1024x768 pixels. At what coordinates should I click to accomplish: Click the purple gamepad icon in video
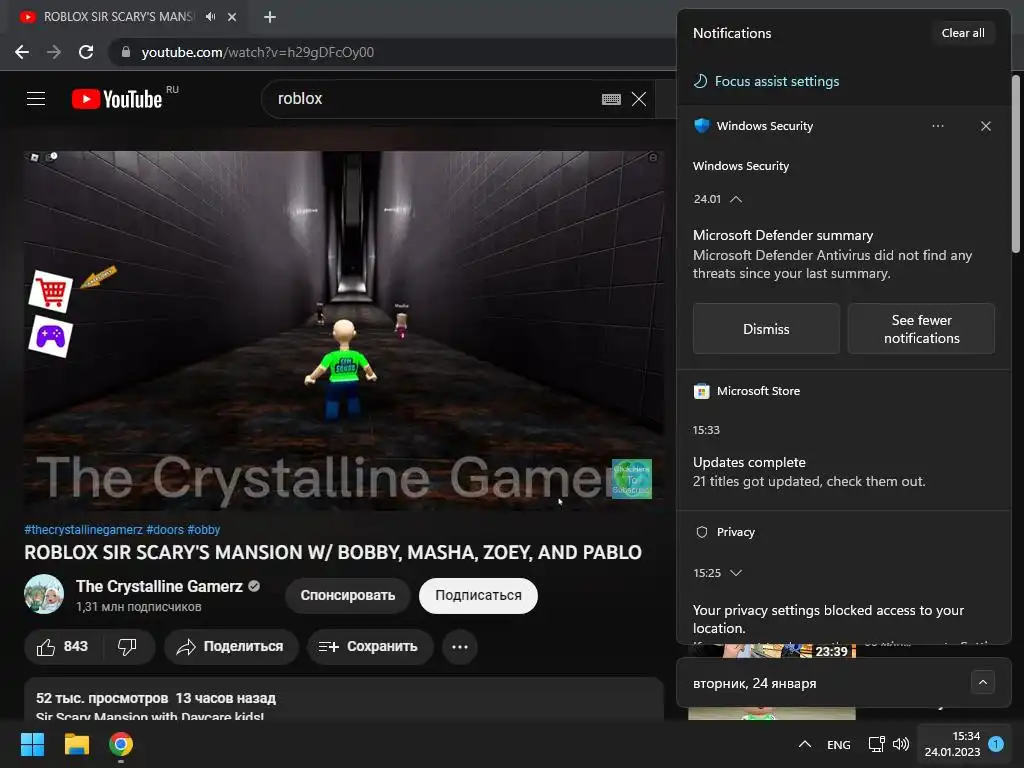pyautogui.click(x=50, y=337)
